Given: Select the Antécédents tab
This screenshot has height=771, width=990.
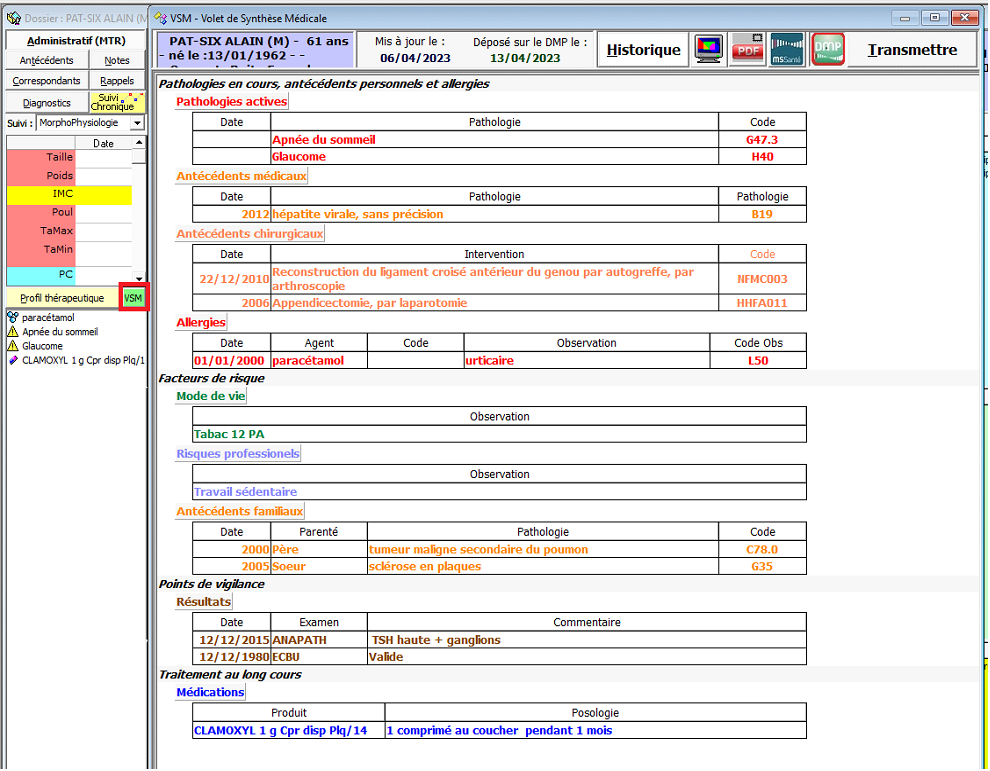Looking at the screenshot, I should [47, 61].
